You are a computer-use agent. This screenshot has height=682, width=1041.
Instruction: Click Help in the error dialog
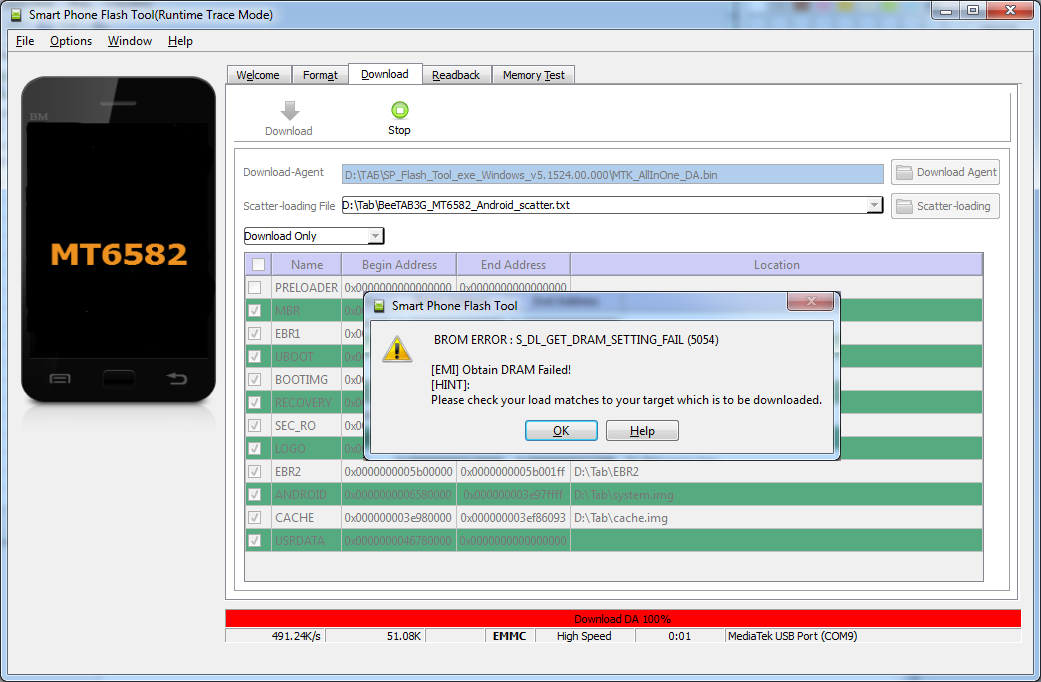click(642, 430)
